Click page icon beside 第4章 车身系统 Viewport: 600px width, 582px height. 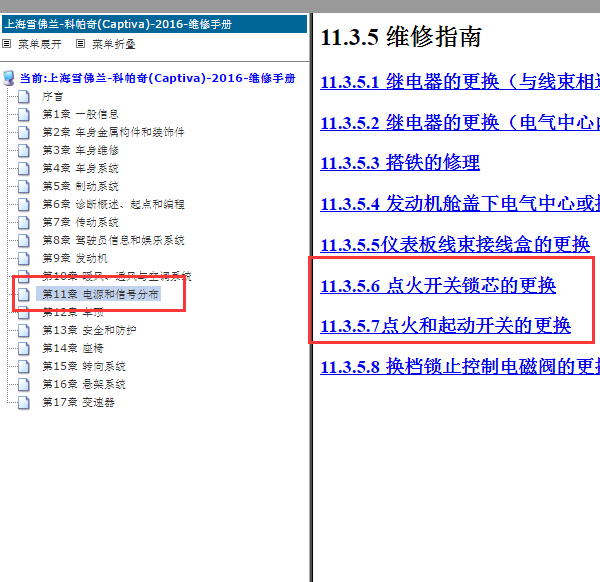(x=24, y=168)
